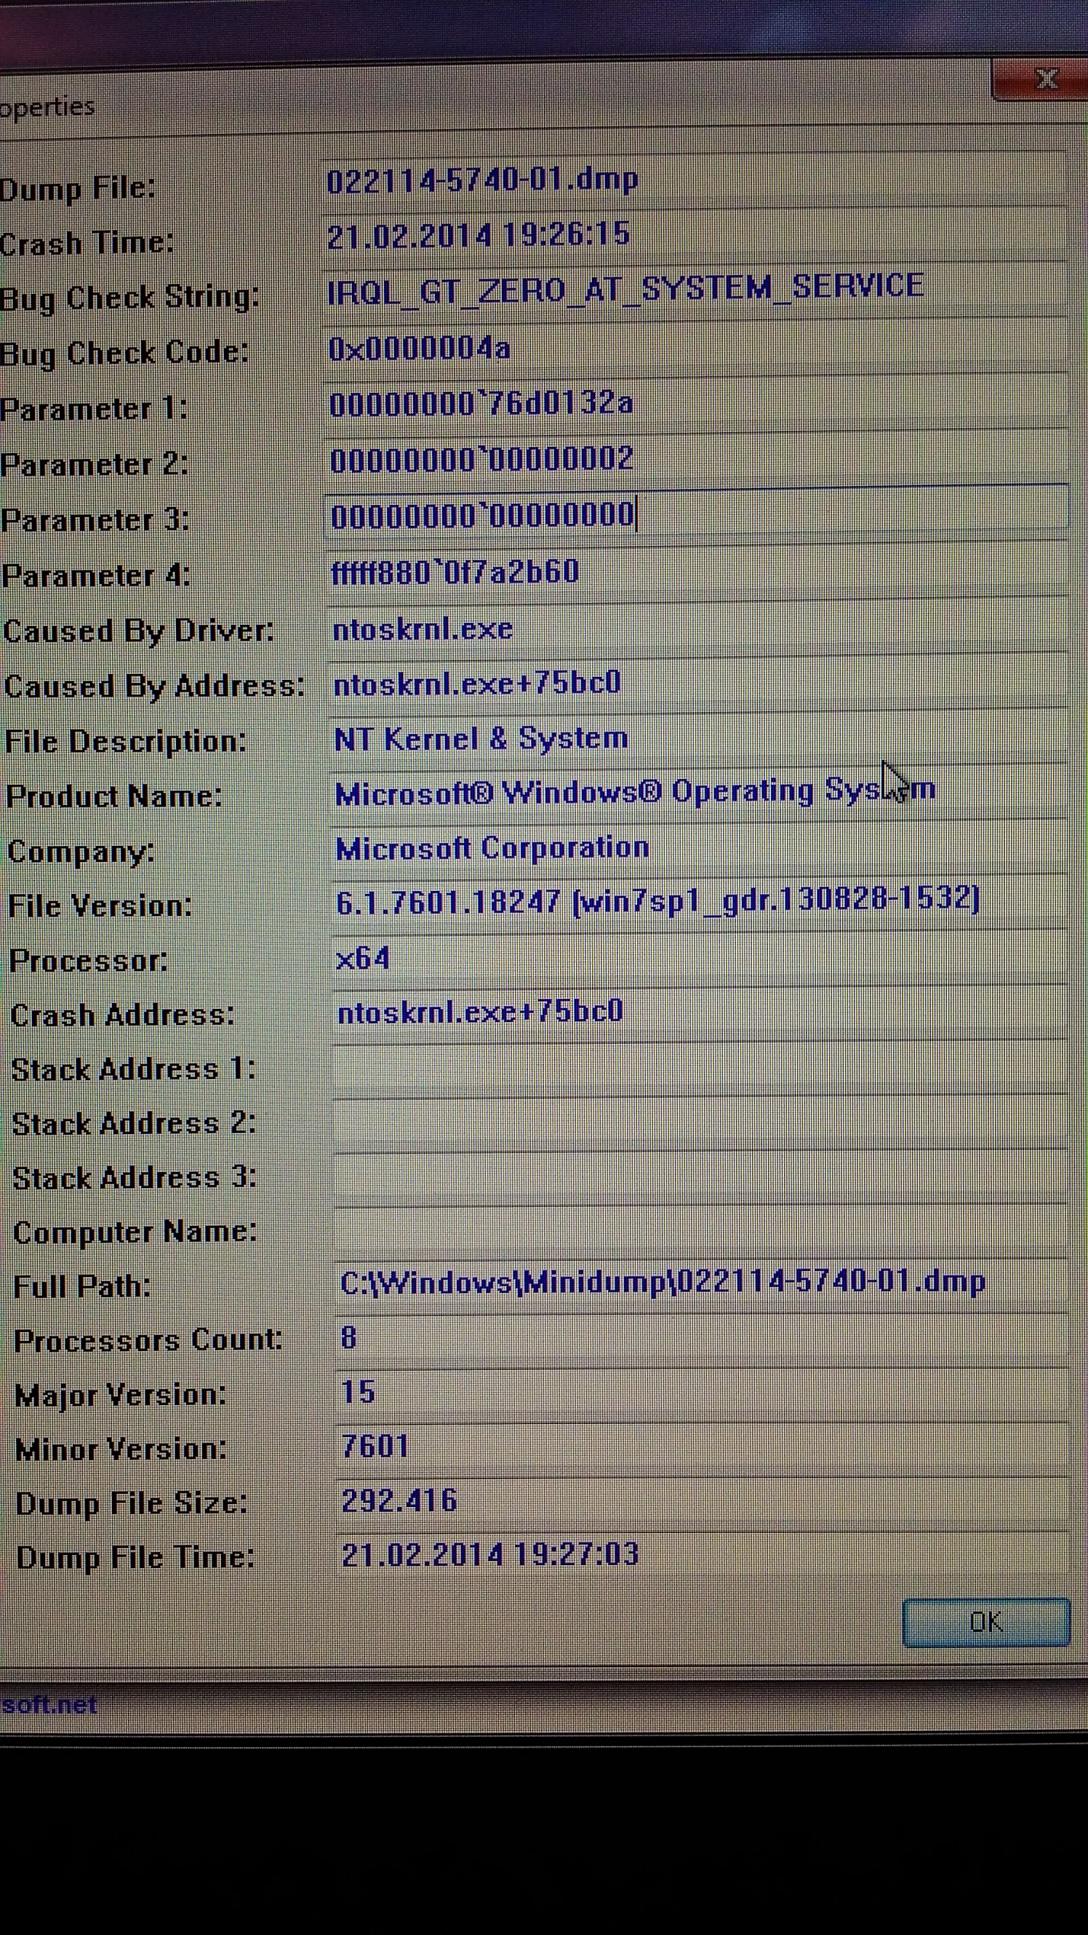
Task: Click the Parameter 2 value field
Action: [697, 459]
